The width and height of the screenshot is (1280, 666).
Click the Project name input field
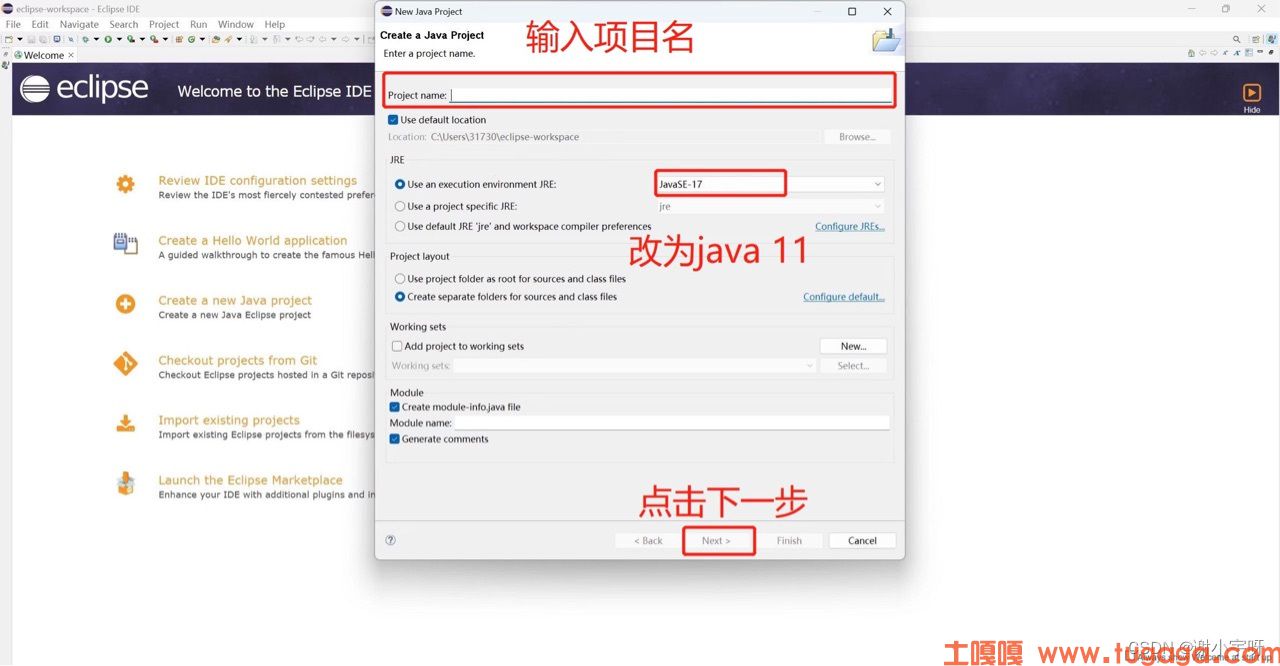coord(670,96)
